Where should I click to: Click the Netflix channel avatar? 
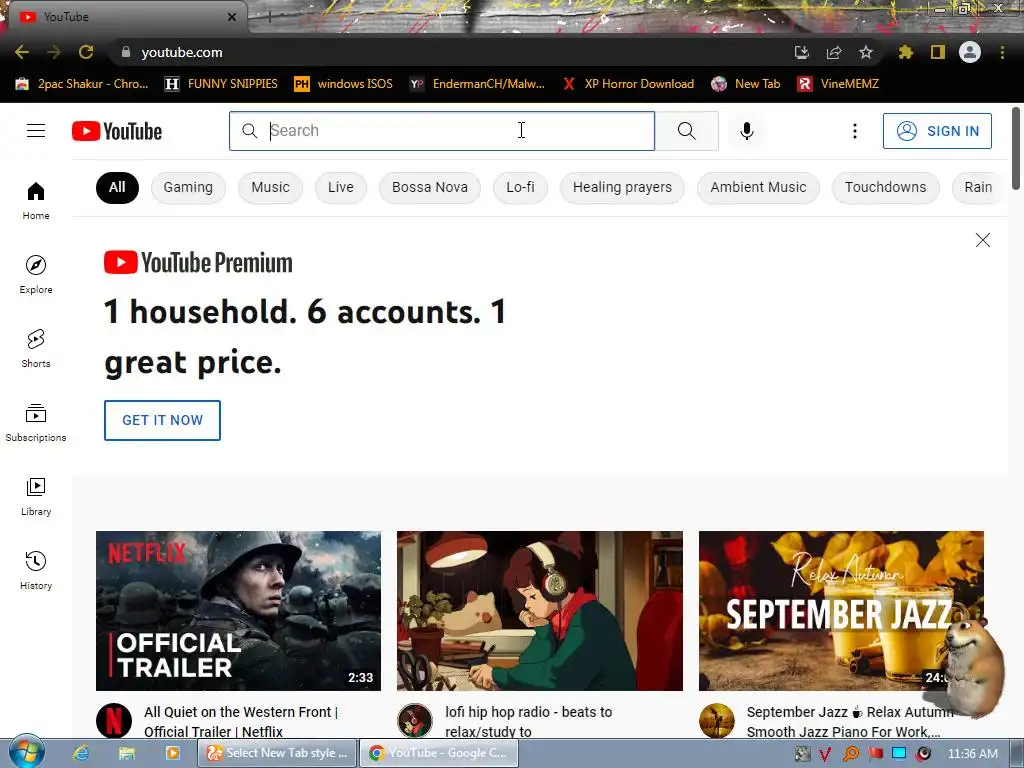tap(114, 720)
